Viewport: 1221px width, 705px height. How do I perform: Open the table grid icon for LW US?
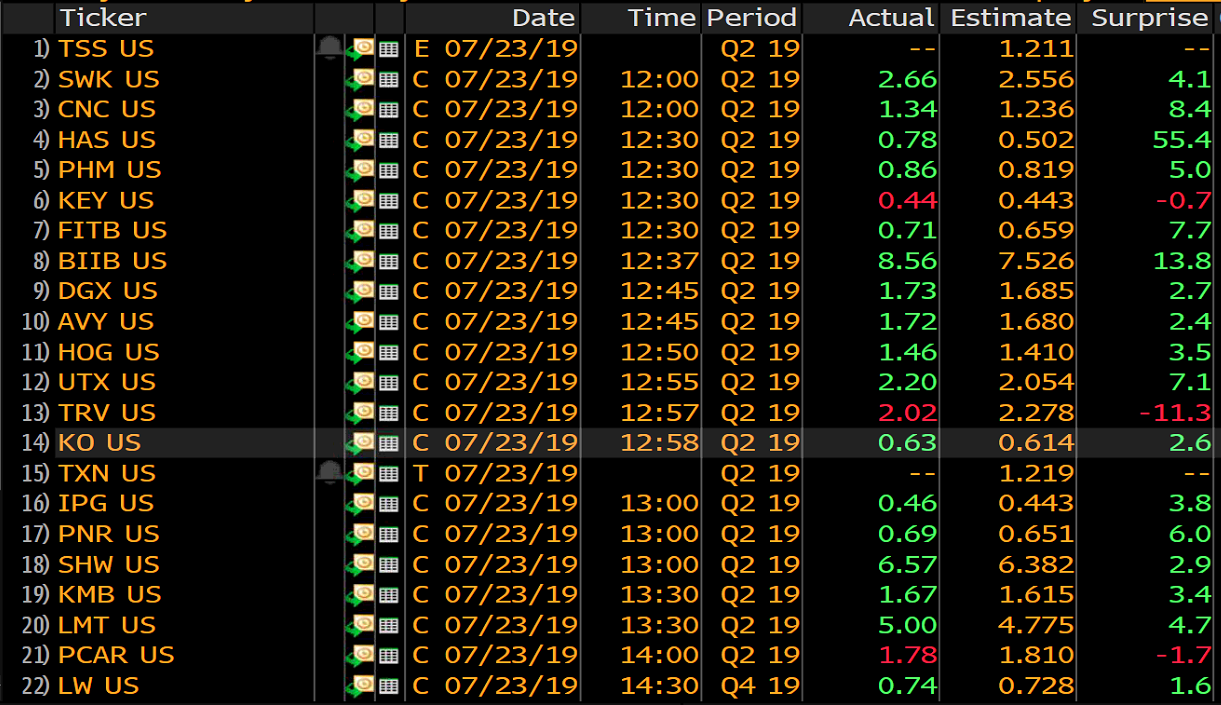click(389, 686)
